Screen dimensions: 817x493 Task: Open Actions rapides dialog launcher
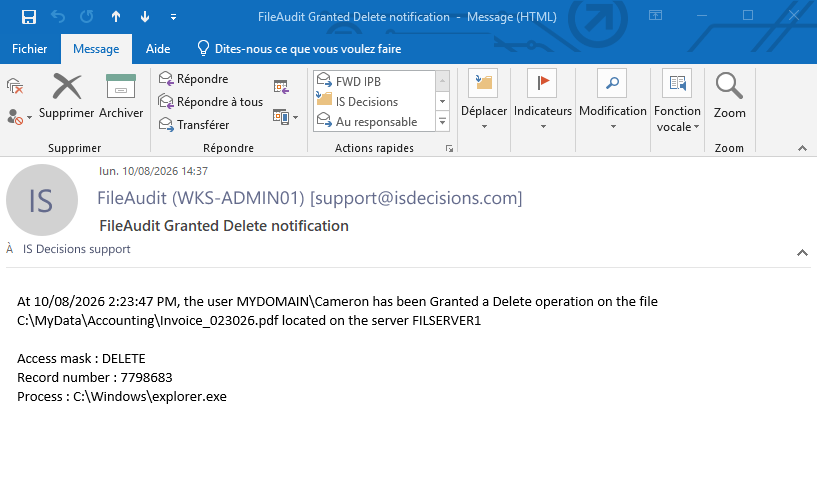pyautogui.click(x=449, y=149)
